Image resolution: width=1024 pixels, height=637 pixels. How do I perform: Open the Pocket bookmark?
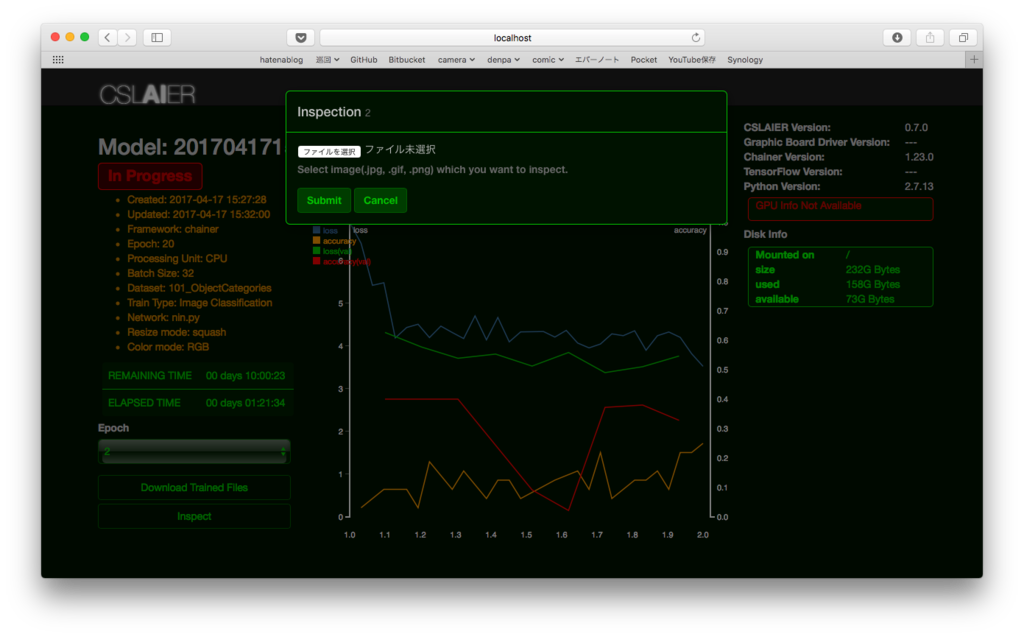[x=643, y=59]
